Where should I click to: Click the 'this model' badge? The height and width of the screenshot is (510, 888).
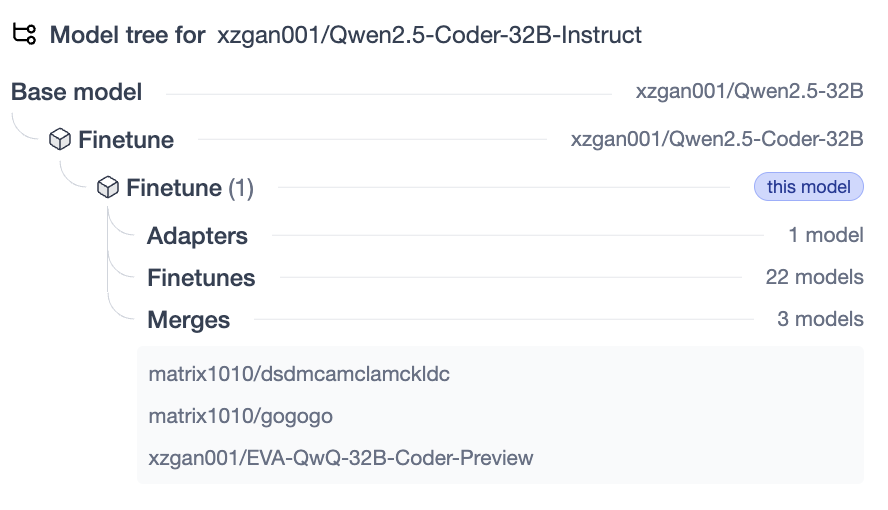coord(808,187)
